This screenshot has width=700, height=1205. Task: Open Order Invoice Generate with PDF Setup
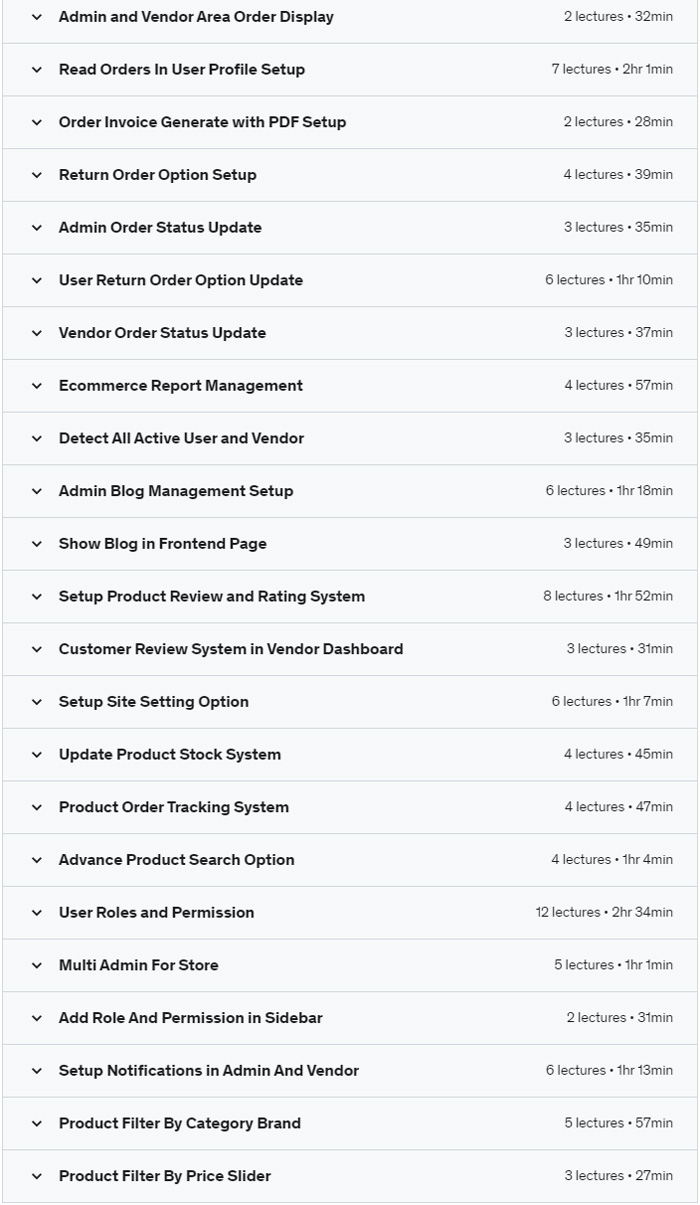pos(202,122)
